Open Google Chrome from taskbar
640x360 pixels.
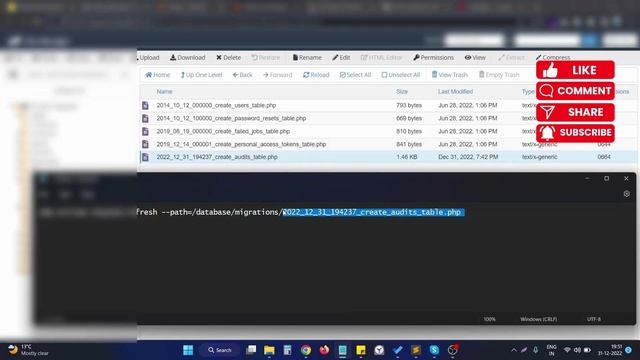coord(306,350)
